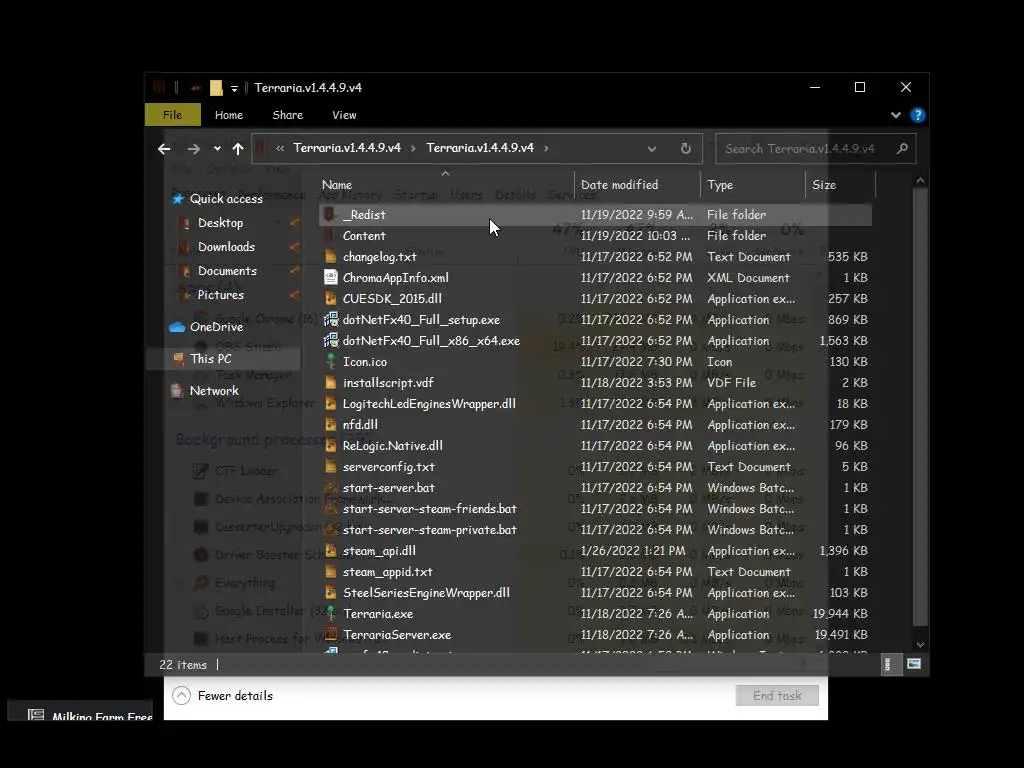Select Pictures in navigation pane

221,295
